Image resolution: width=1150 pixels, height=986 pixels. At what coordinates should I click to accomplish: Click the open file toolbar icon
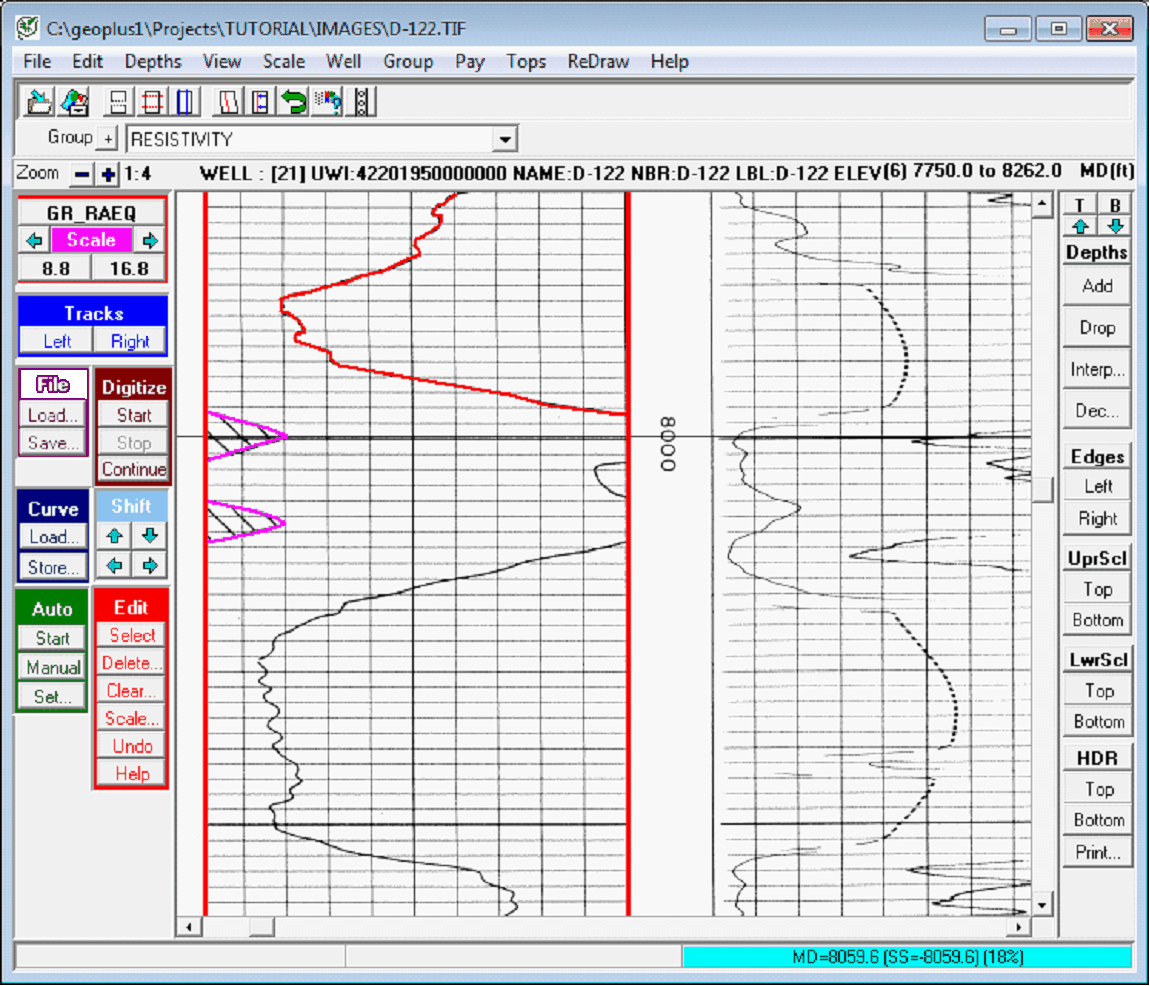coord(40,101)
